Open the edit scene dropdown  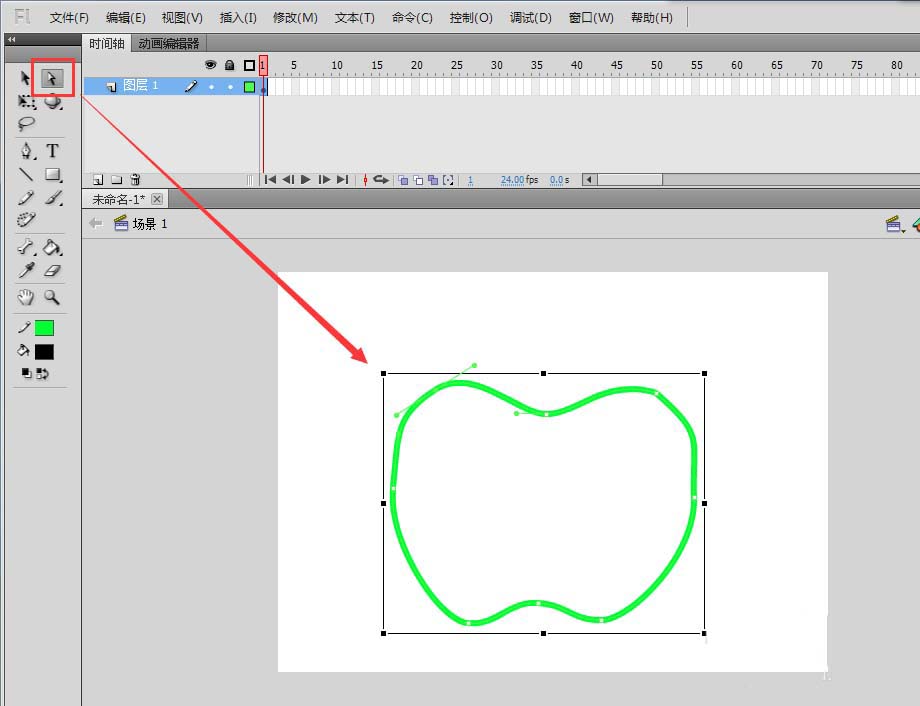(895, 225)
